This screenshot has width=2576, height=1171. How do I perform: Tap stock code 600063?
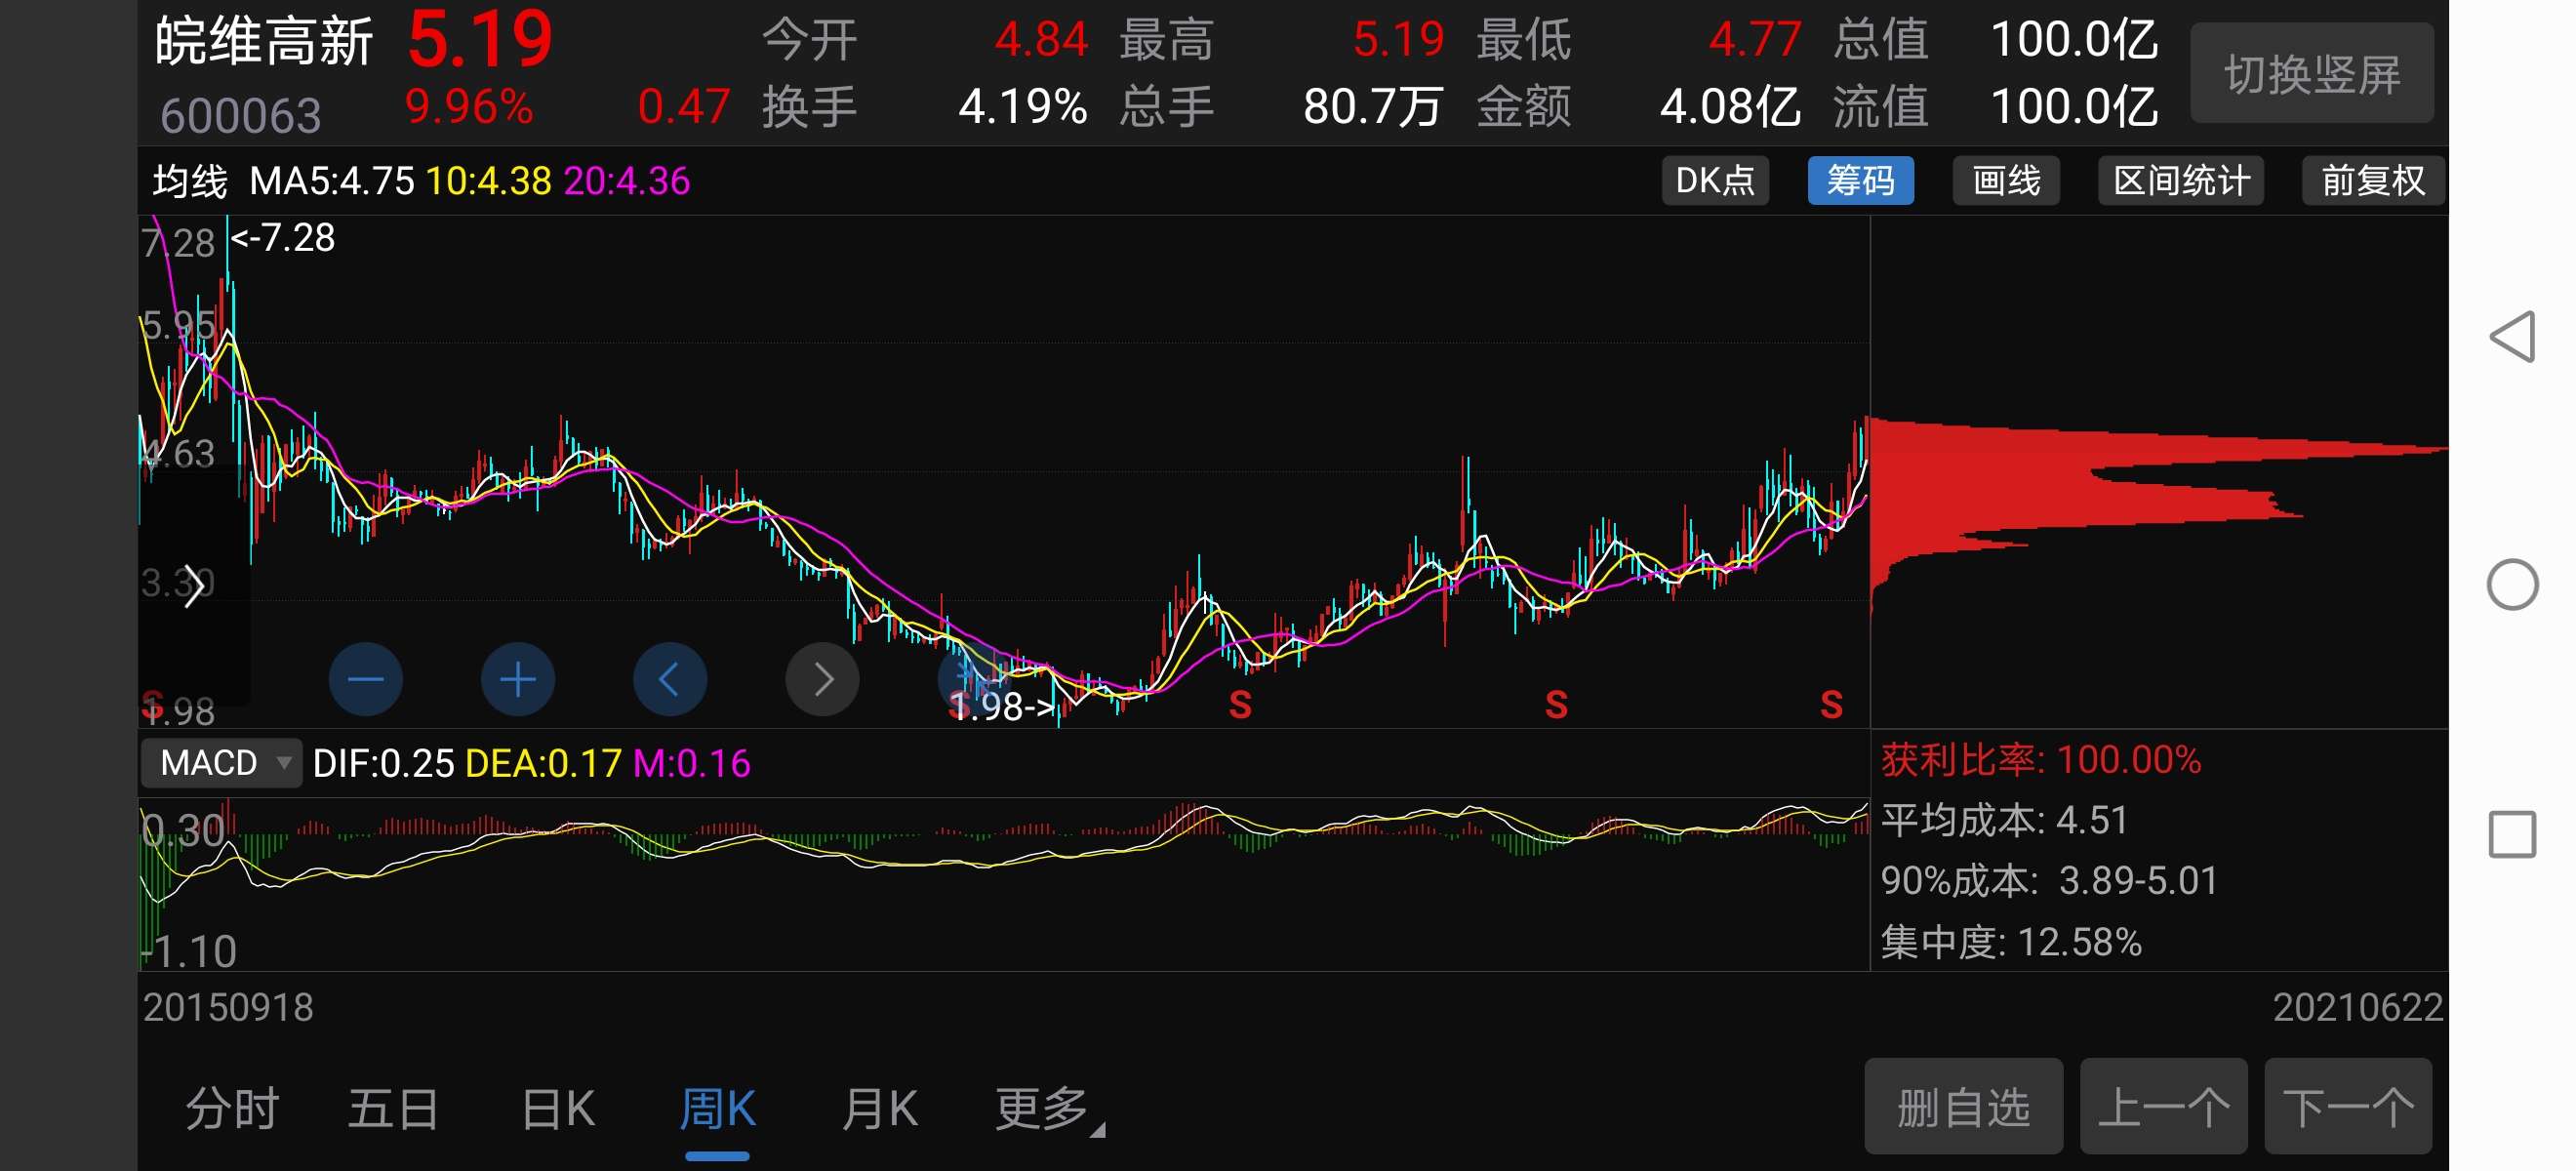coord(240,115)
